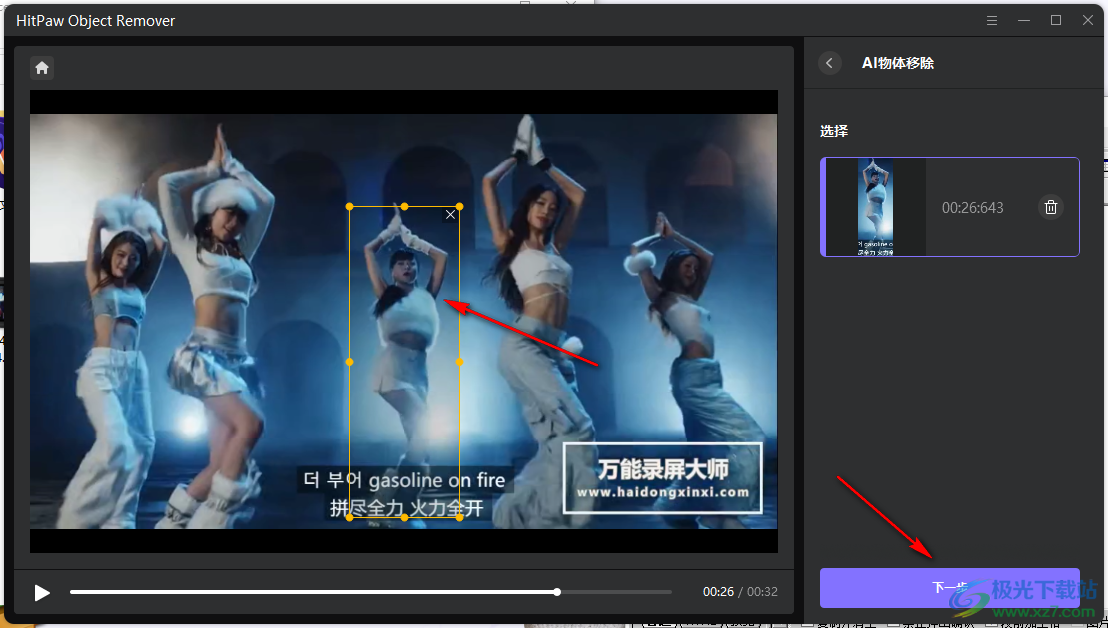Click the top-middle selection box handle
Viewport: 1108px width, 628px height.
pos(404,206)
